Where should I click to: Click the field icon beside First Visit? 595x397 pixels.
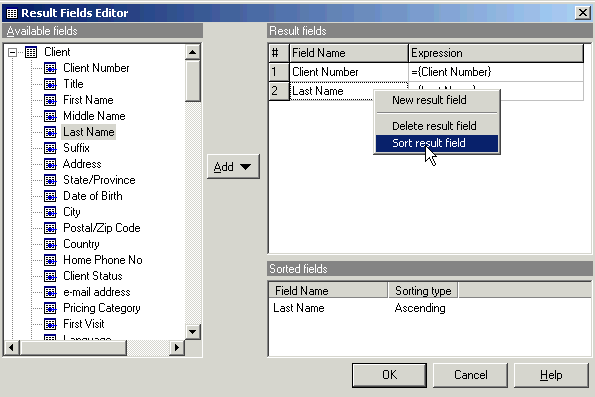click(50, 324)
